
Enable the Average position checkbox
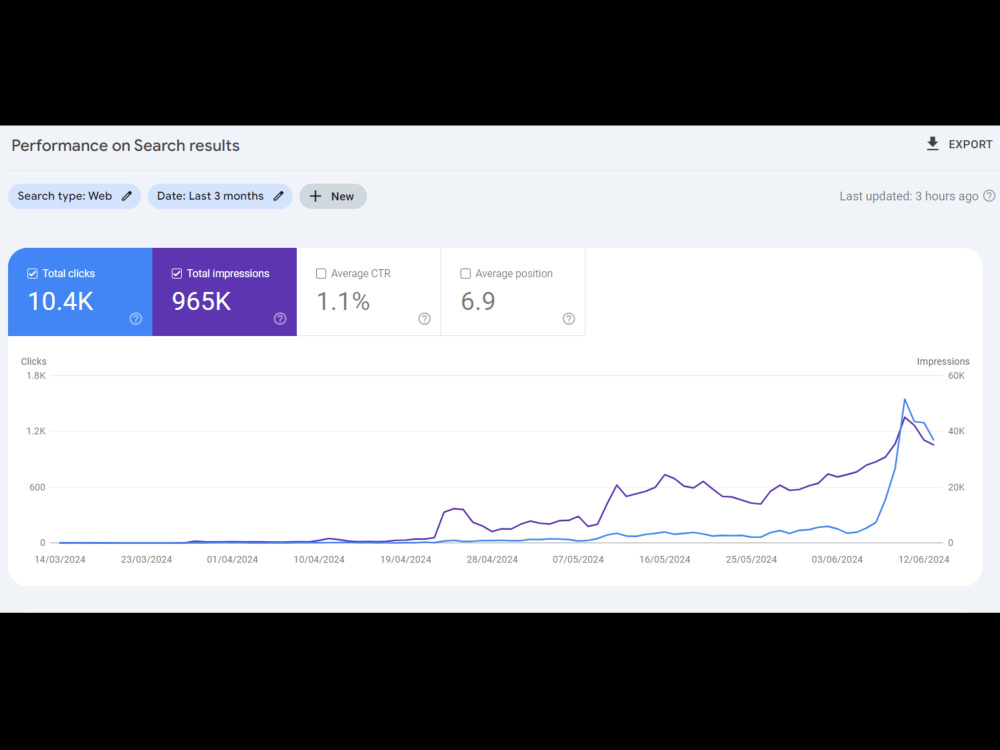tap(466, 274)
